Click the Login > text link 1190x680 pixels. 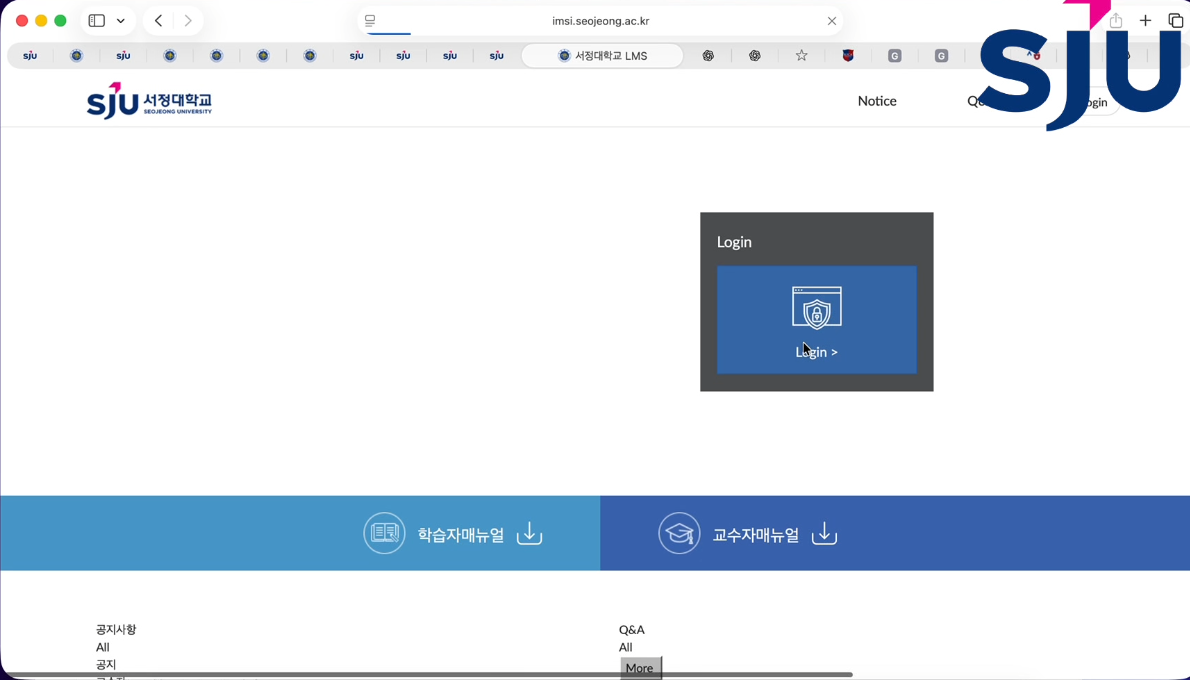(x=817, y=352)
